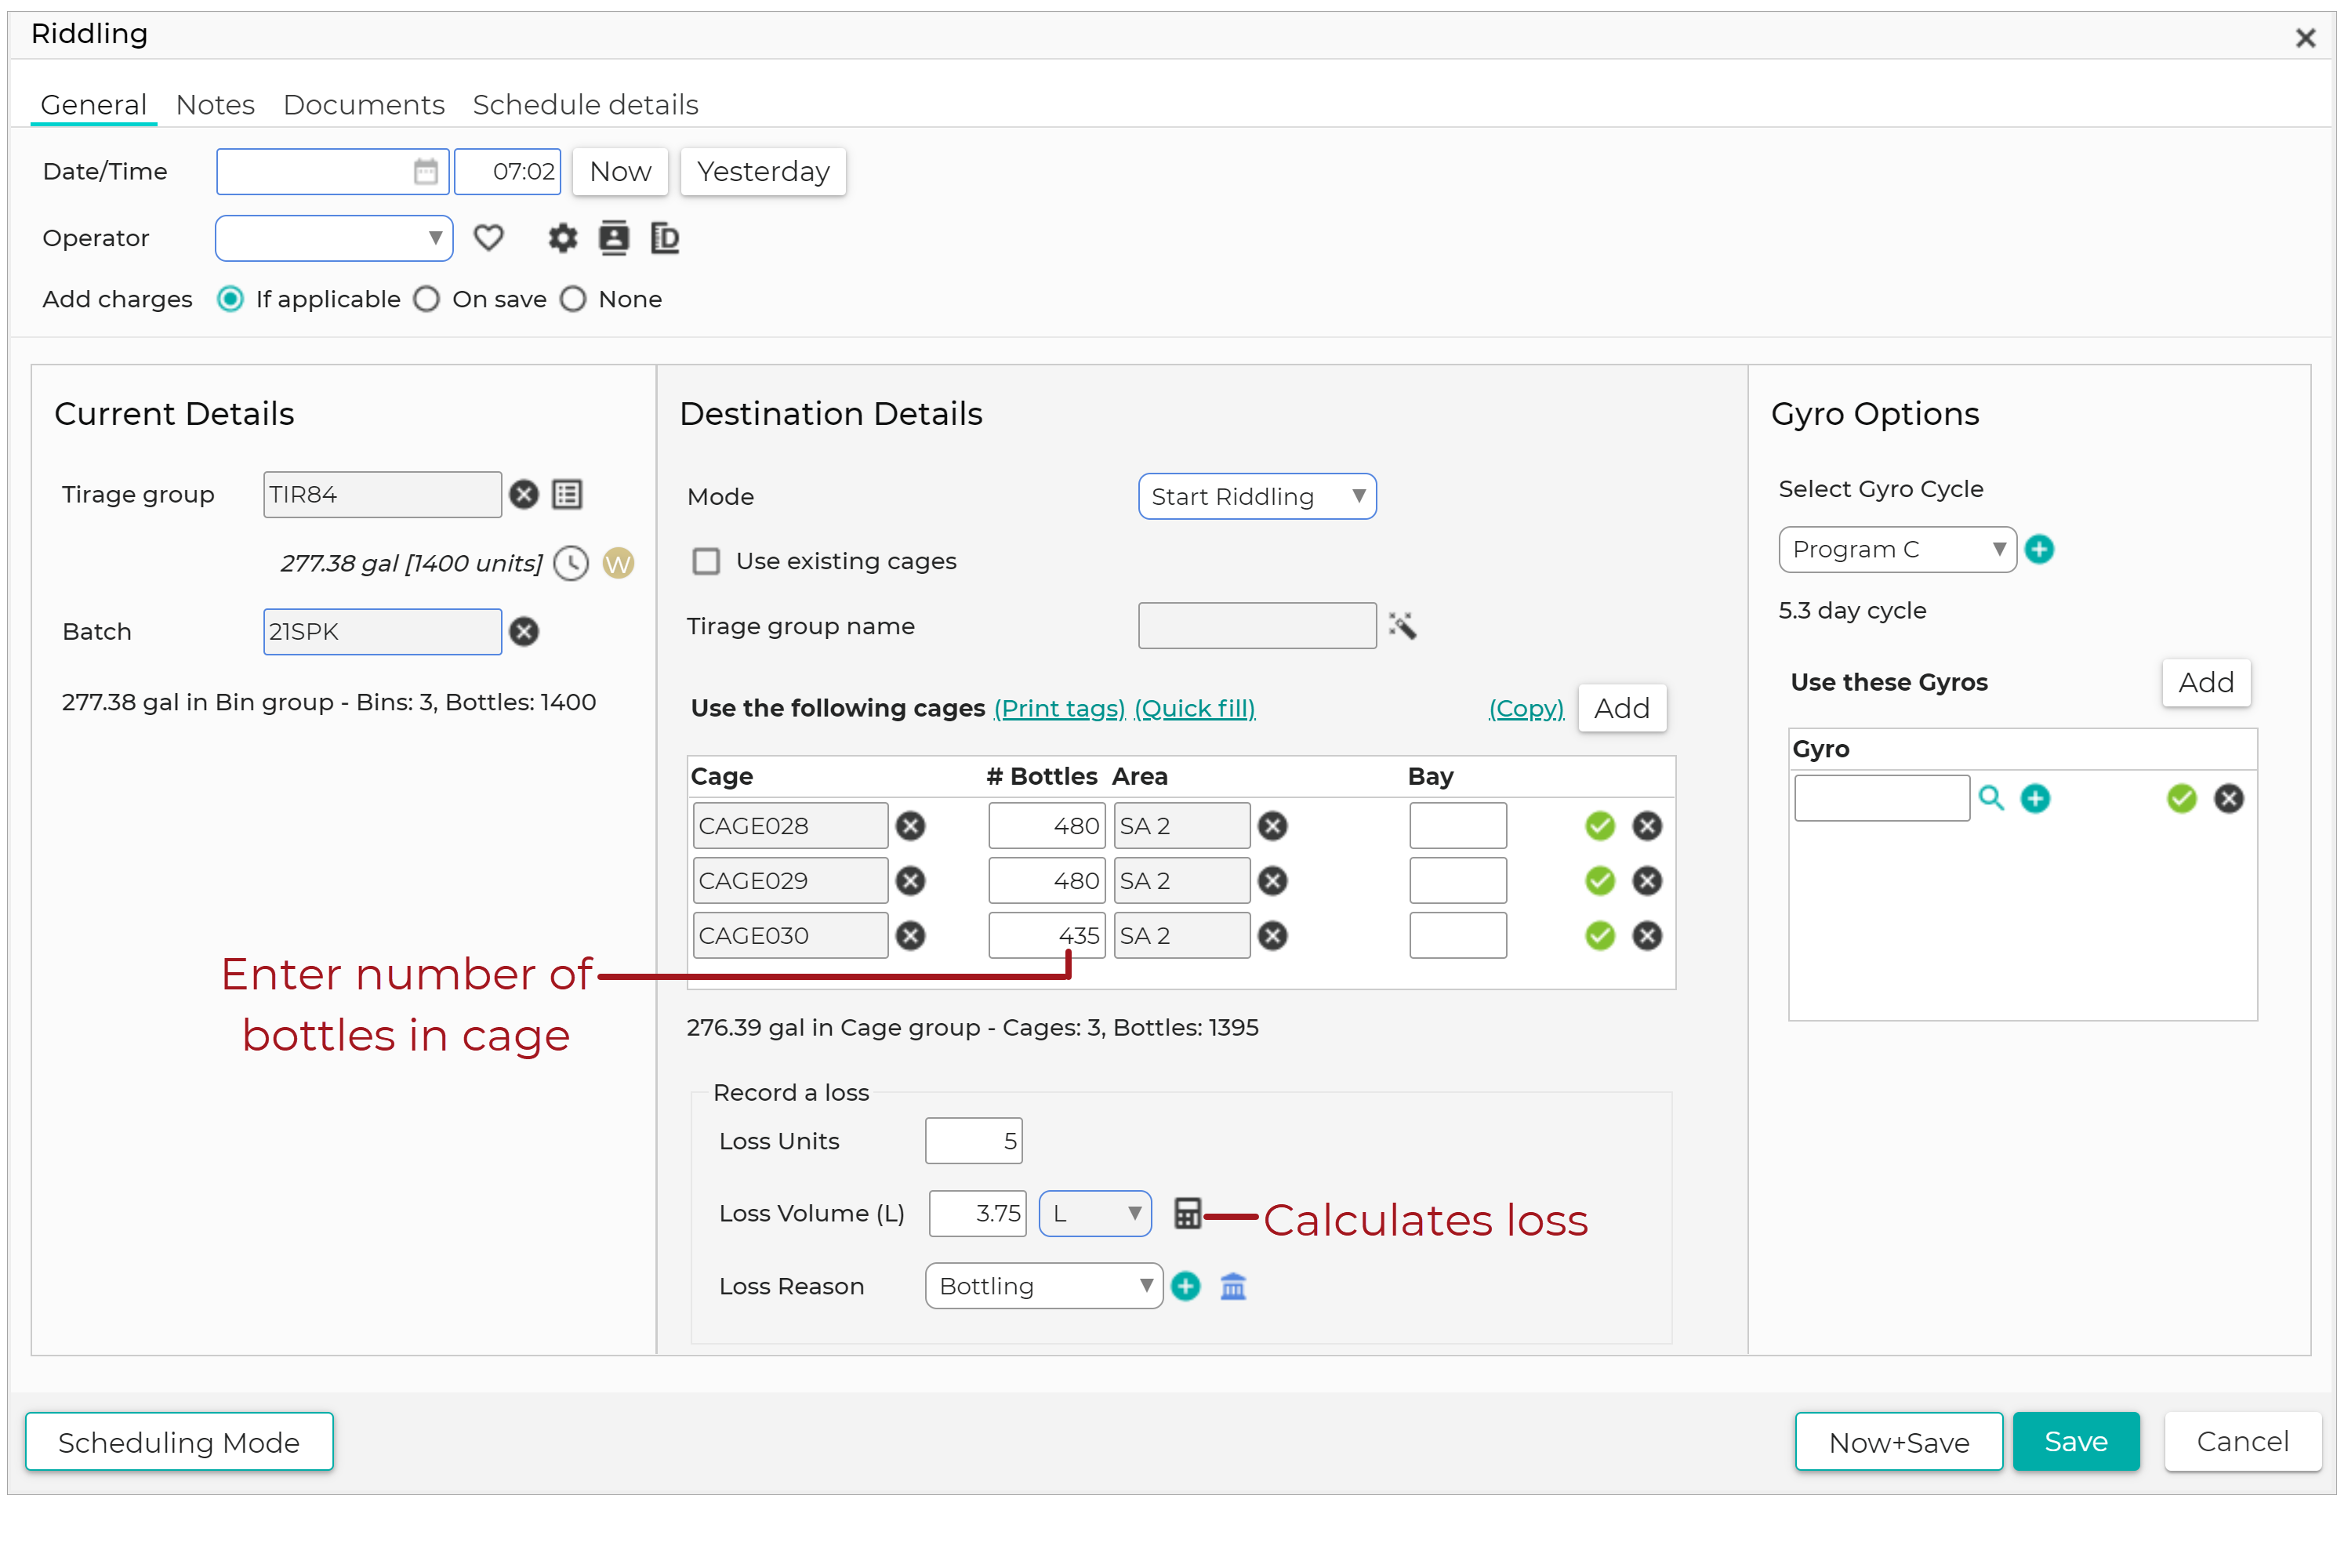The width and height of the screenshot is (2337, 1568).
Task: Open the Operator dropdown
Action: [334, 238]
